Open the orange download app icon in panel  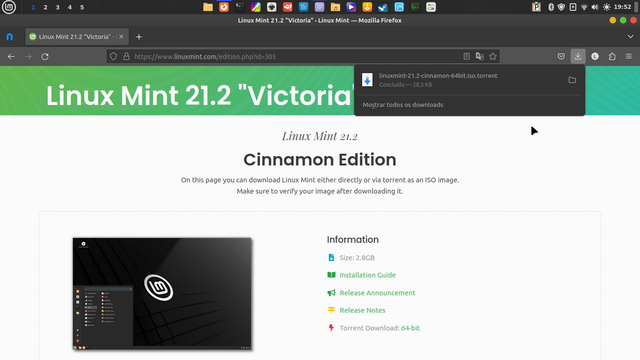click(367, 7)
